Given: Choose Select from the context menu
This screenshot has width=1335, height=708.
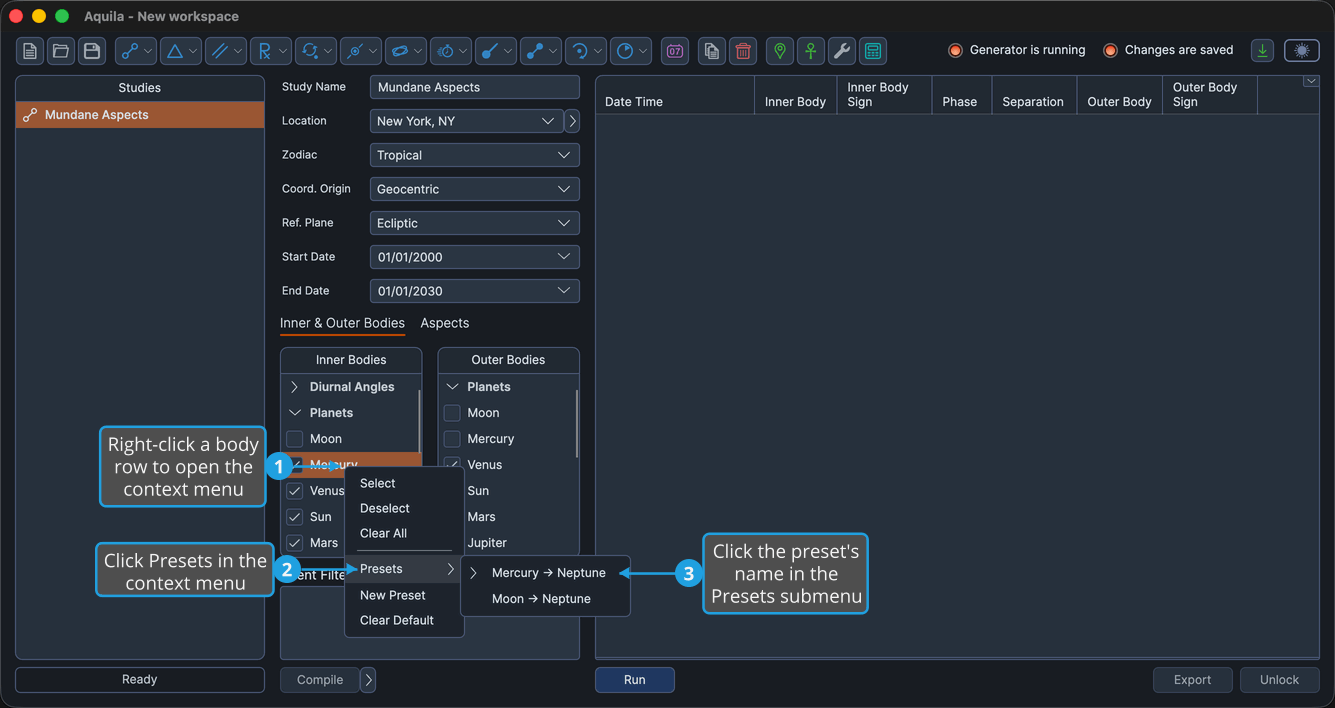Looking at the screenshot, I should point(404,483).
